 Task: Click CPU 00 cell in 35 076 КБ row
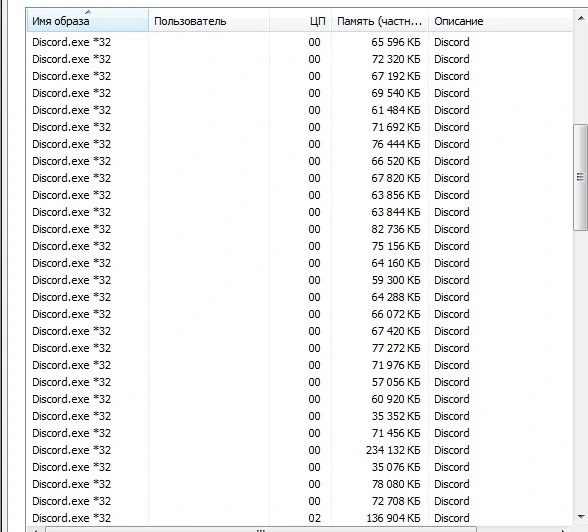pyautogui.click(x=314, y=467)
